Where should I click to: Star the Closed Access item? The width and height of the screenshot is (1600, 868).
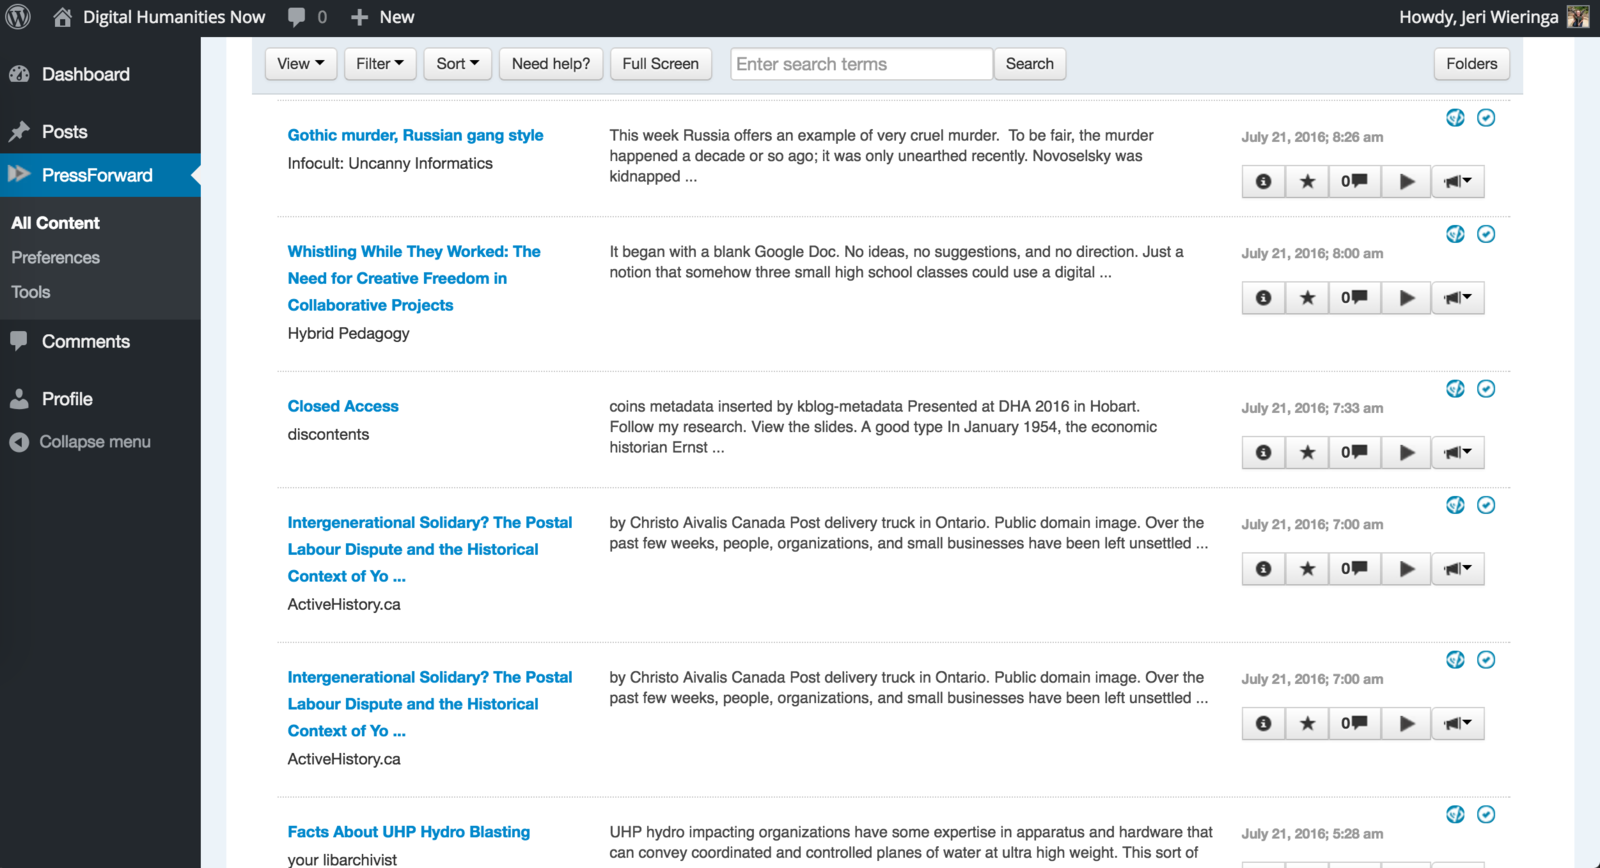coord(1307,452)
